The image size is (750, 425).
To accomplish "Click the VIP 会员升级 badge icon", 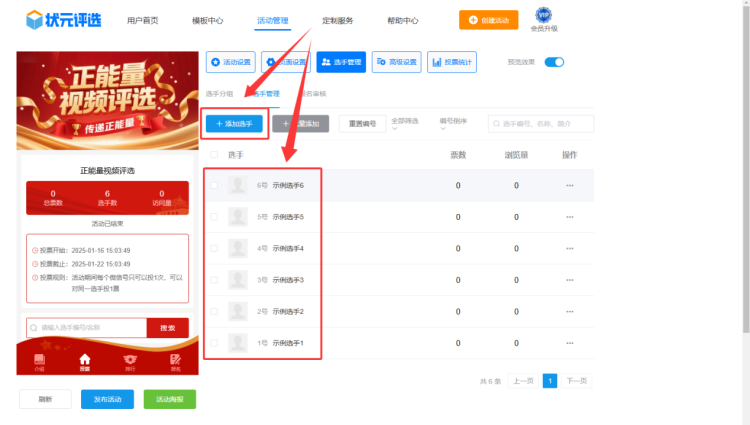I will [x=543, y=15].
